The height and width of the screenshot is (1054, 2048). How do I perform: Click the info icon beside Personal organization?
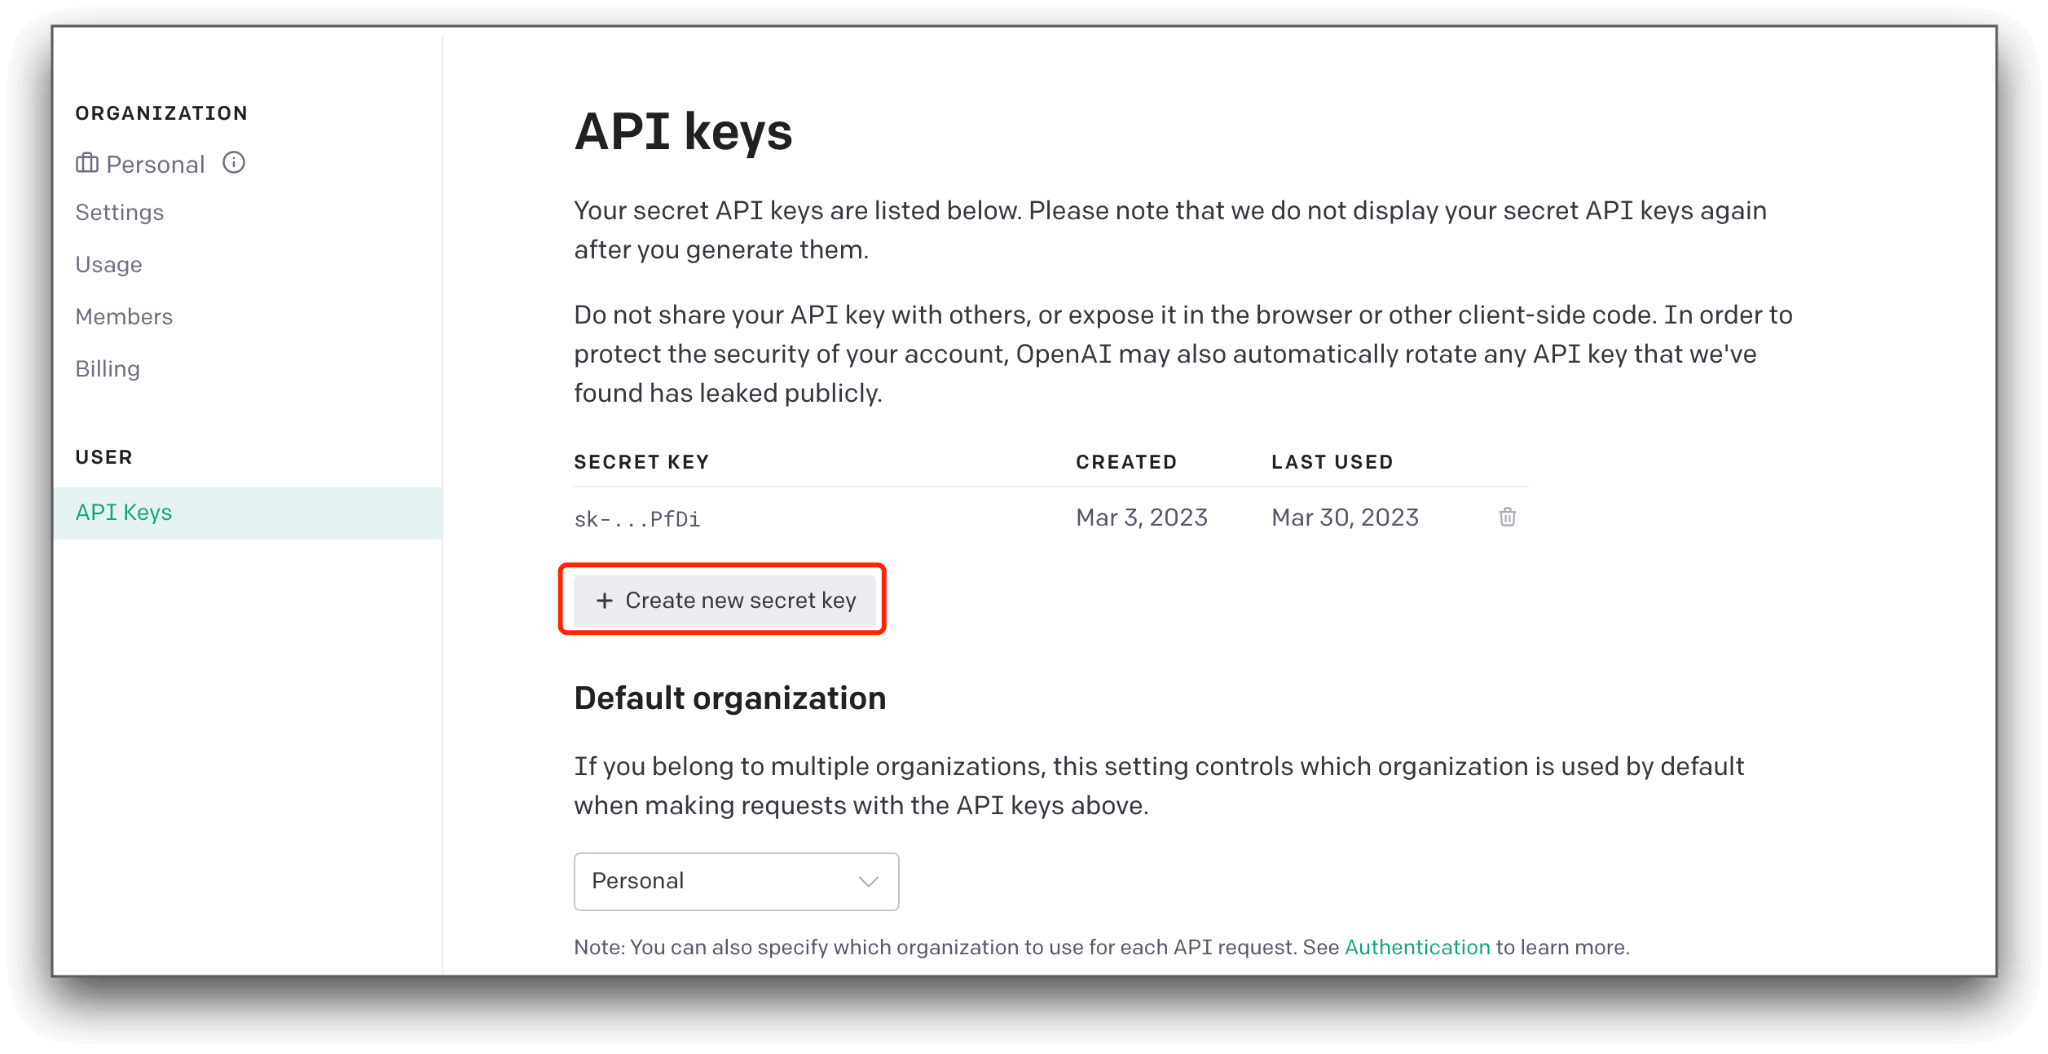click(233, 163)
